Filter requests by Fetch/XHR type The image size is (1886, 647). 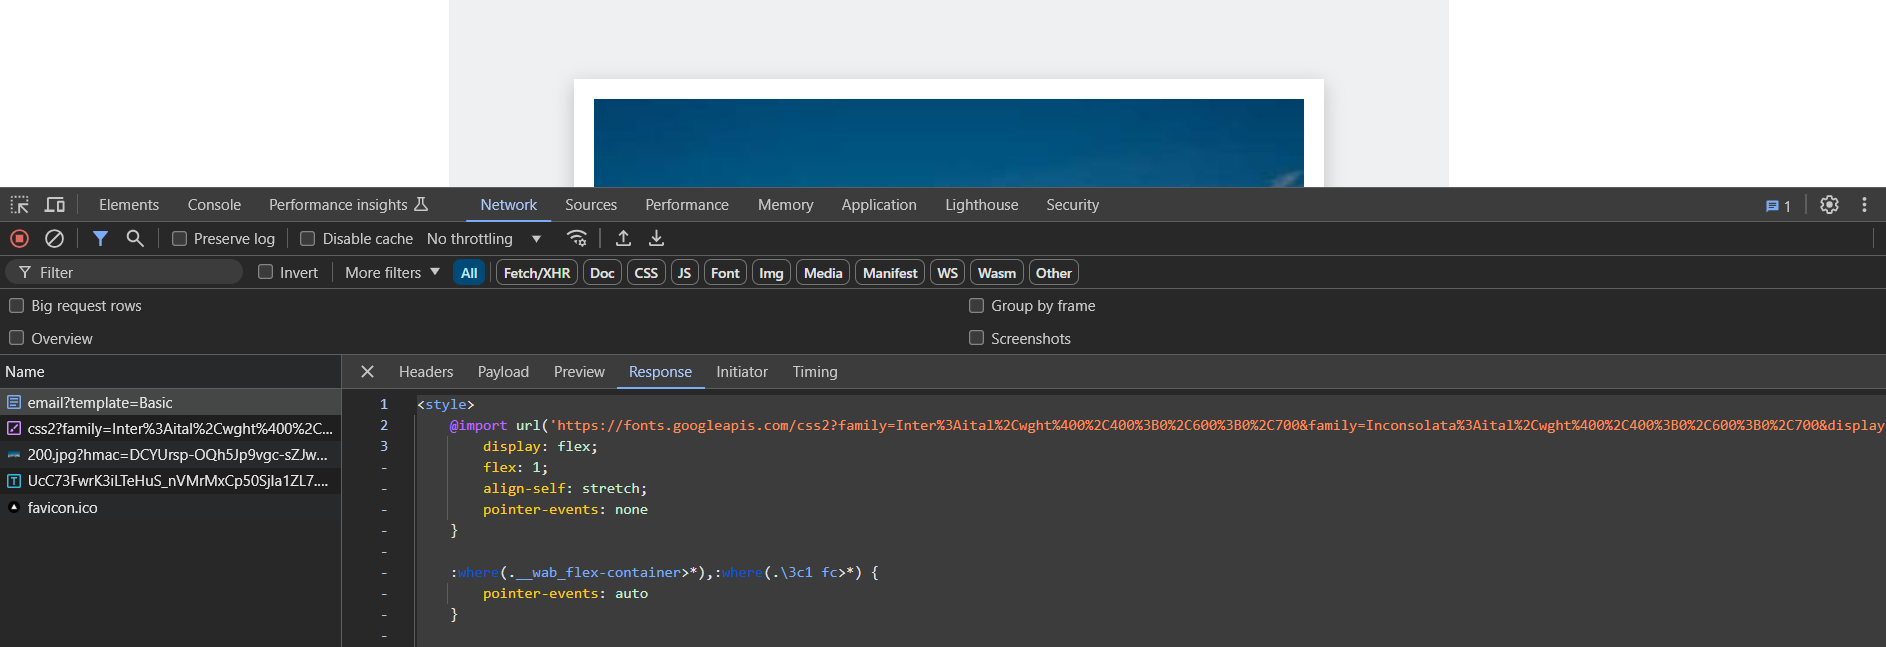tap(537, 273)
